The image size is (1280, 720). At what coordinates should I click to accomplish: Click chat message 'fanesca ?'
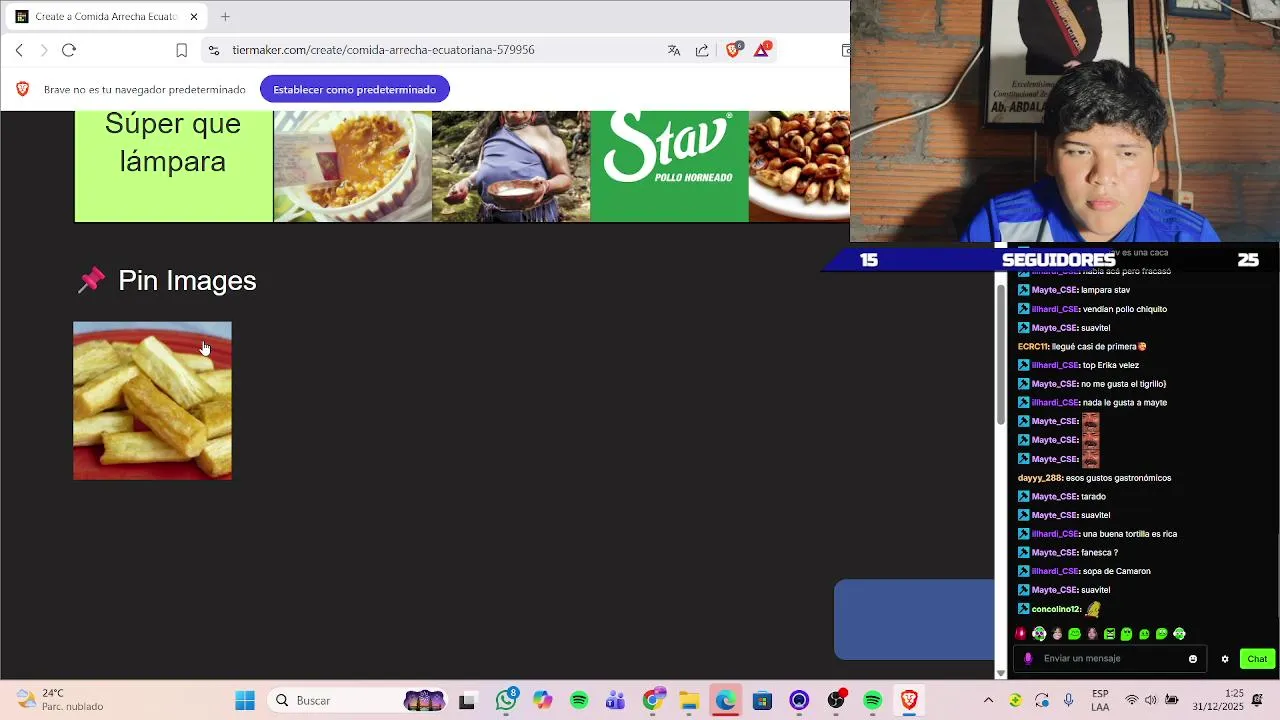[1100, 552]
